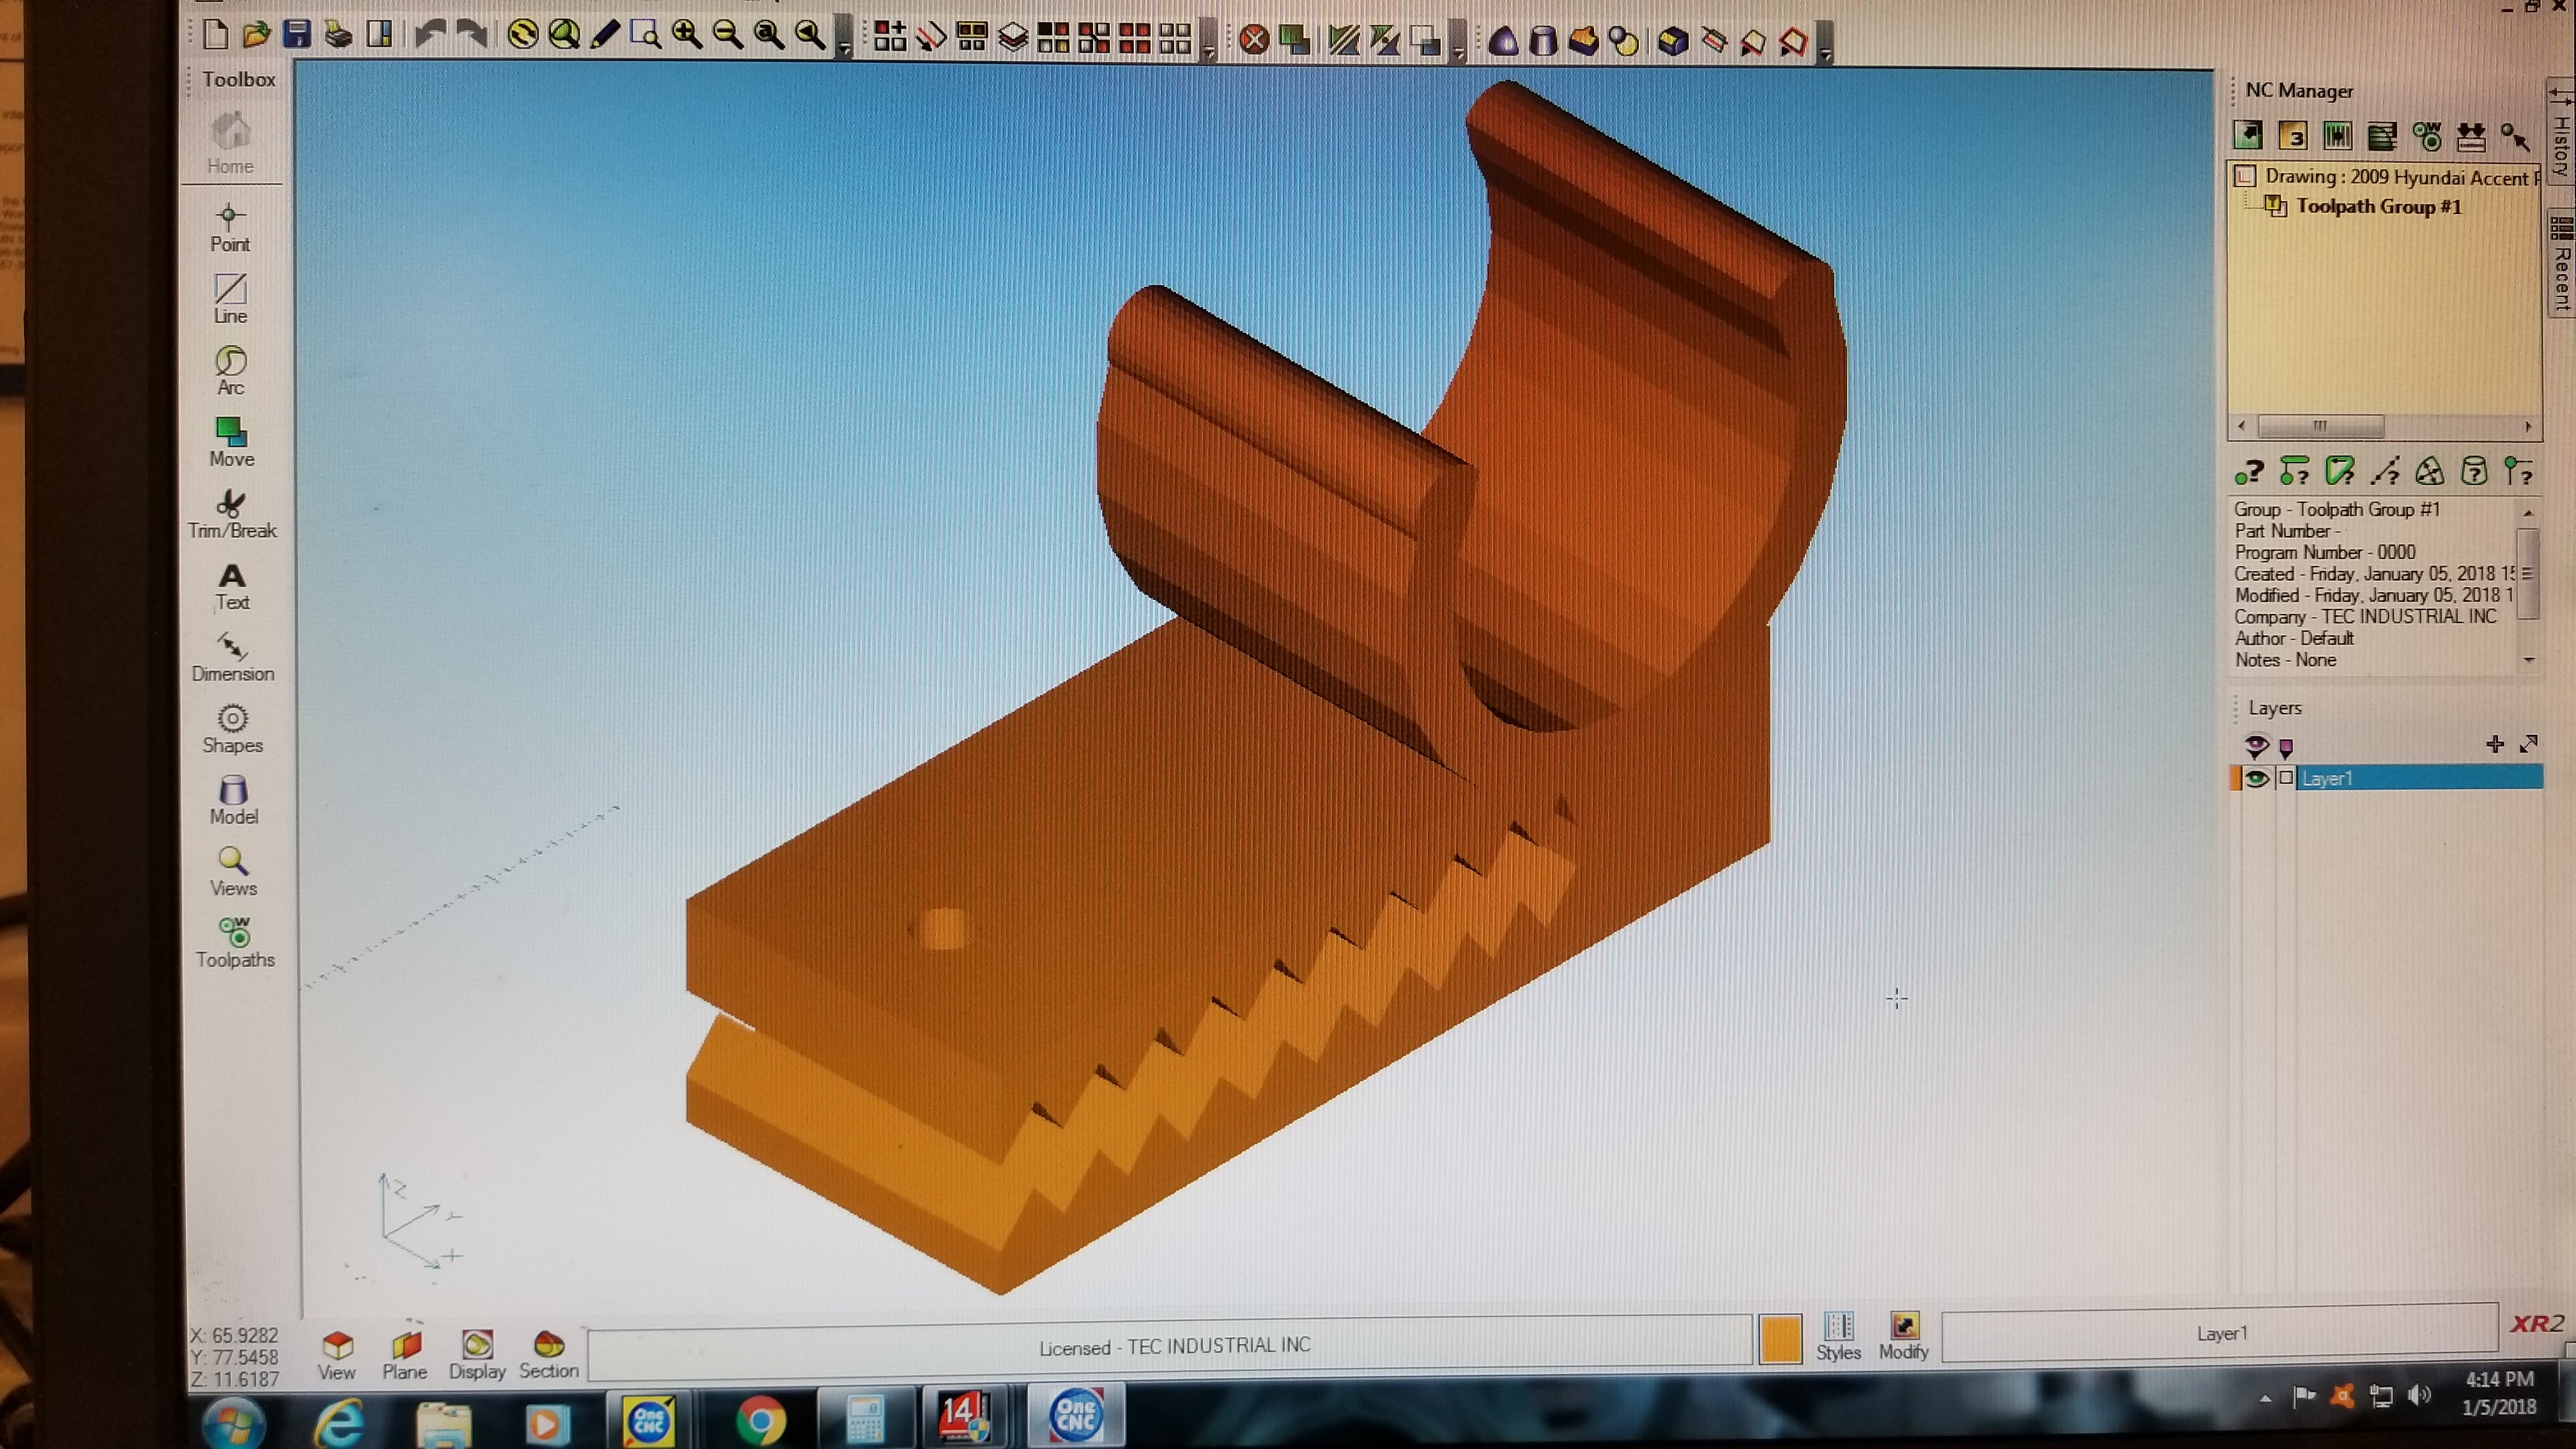Click the red circle X delete icon

(x=1254, y=40)
